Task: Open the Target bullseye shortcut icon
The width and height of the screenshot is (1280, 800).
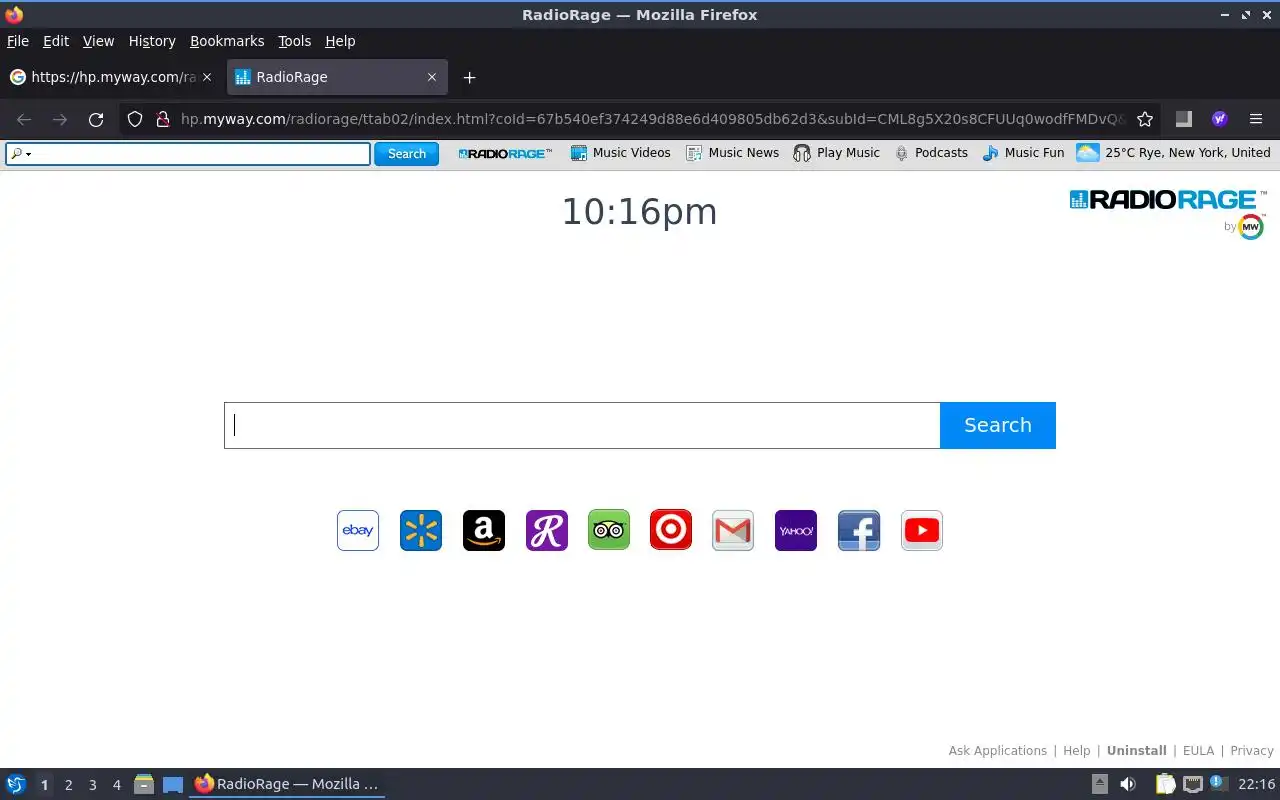Action: (671, 530)
